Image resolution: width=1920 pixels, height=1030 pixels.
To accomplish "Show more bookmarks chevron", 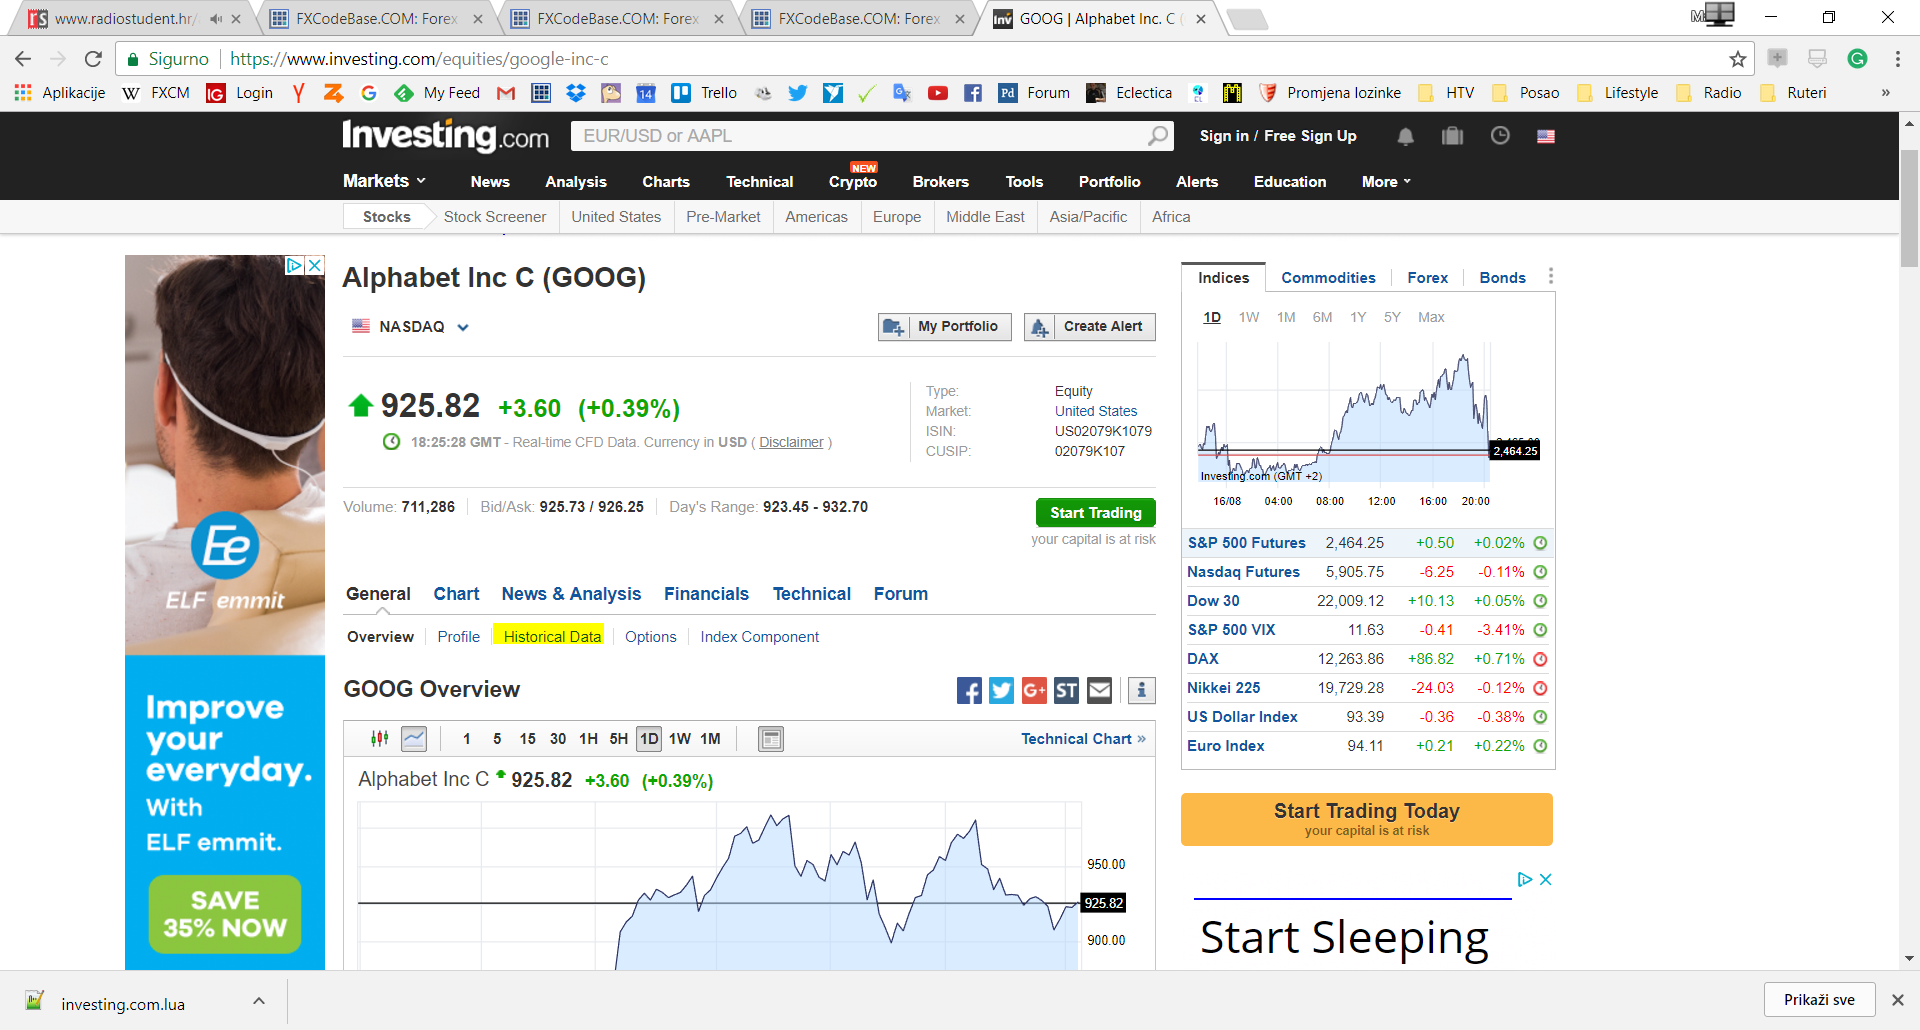I will click(x=1886, y=93).
